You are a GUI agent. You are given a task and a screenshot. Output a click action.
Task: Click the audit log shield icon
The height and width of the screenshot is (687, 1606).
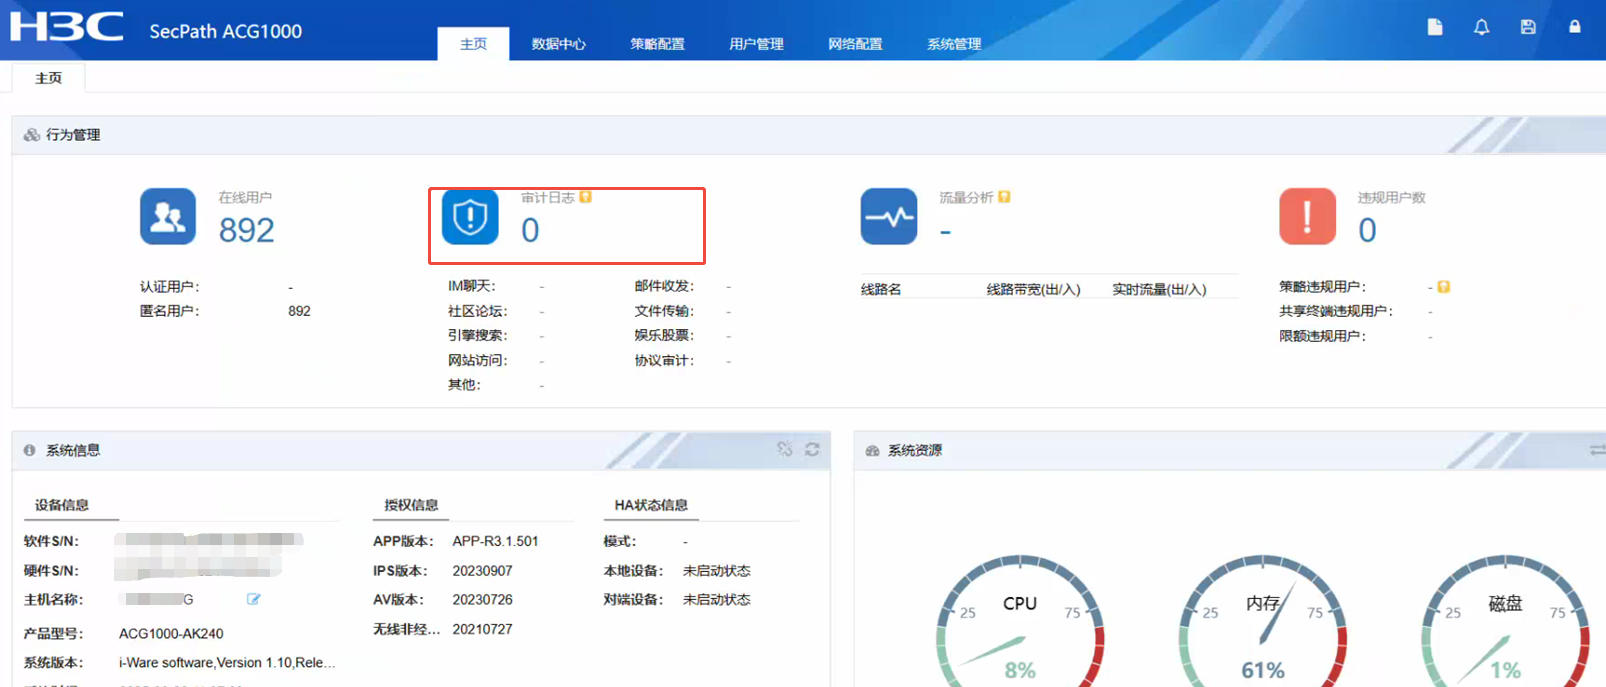[470, 216]
